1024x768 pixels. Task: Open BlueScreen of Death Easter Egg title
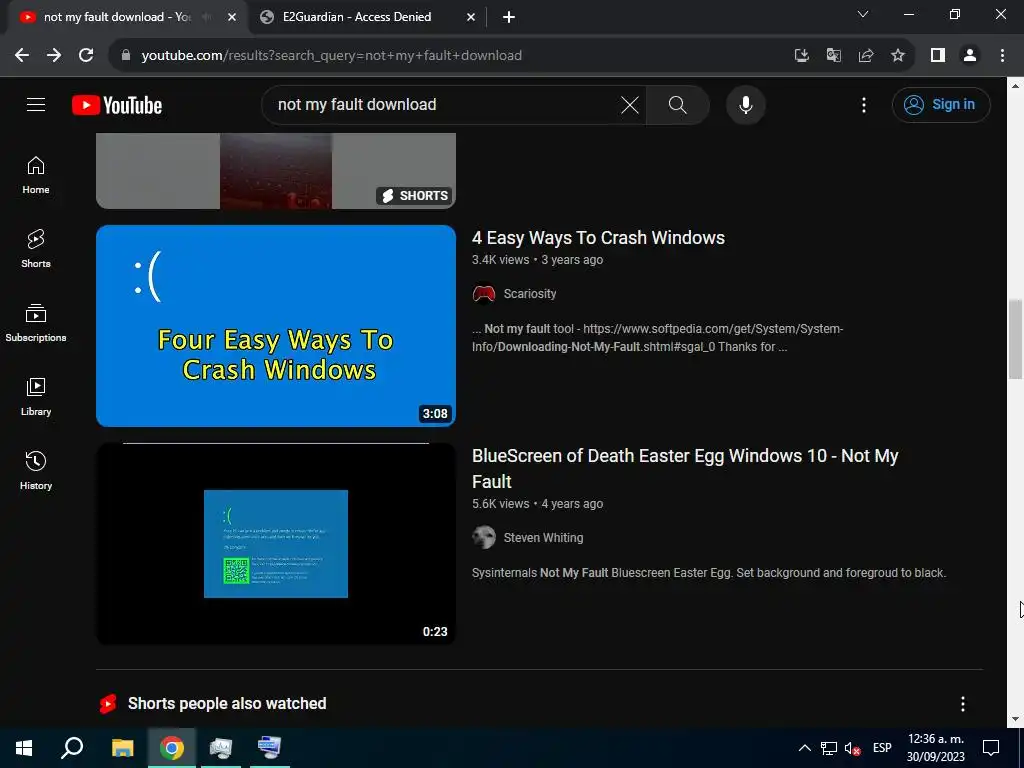point(685,468)
